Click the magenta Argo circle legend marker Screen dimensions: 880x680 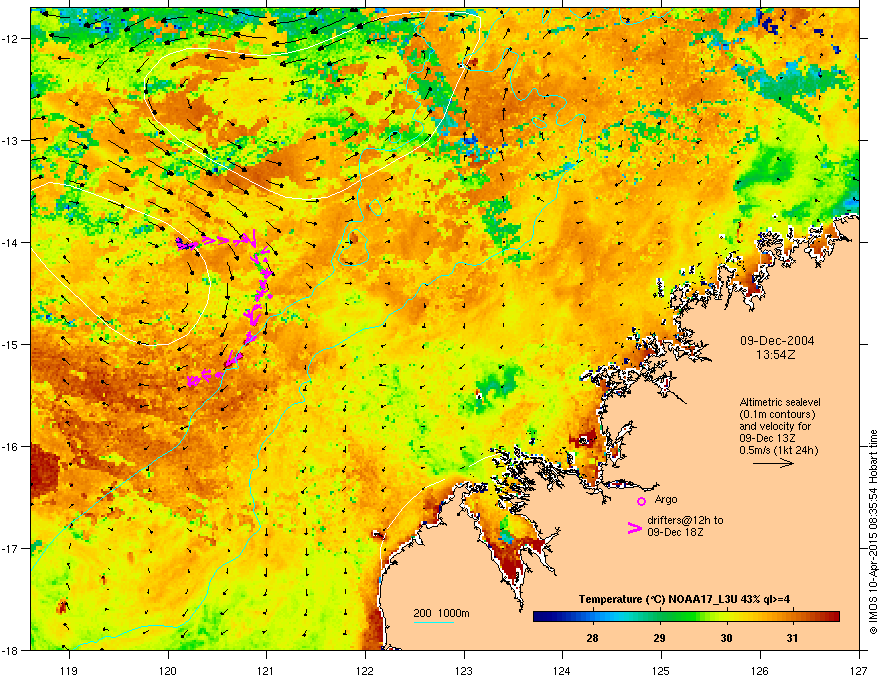[641, 501]
